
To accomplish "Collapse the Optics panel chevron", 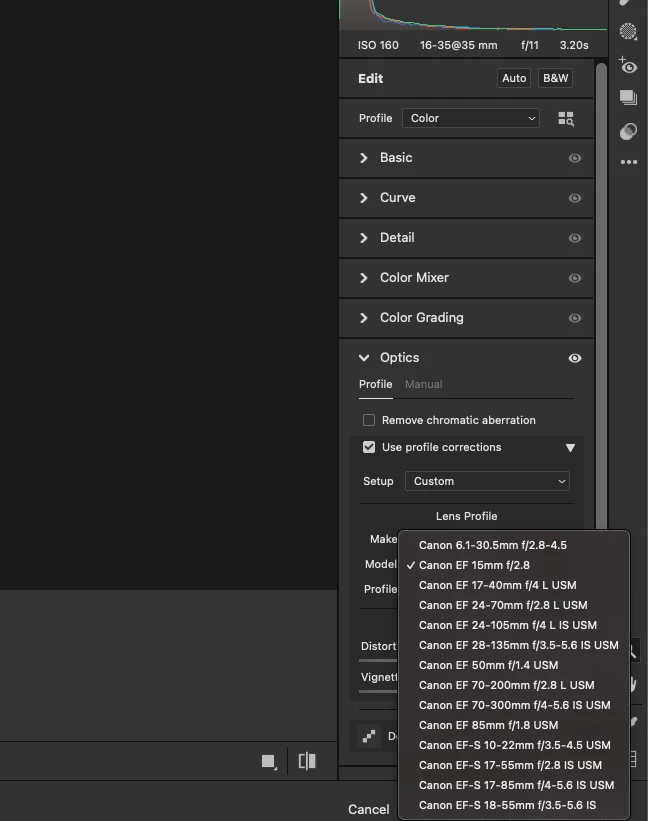I will click(364, 358).
